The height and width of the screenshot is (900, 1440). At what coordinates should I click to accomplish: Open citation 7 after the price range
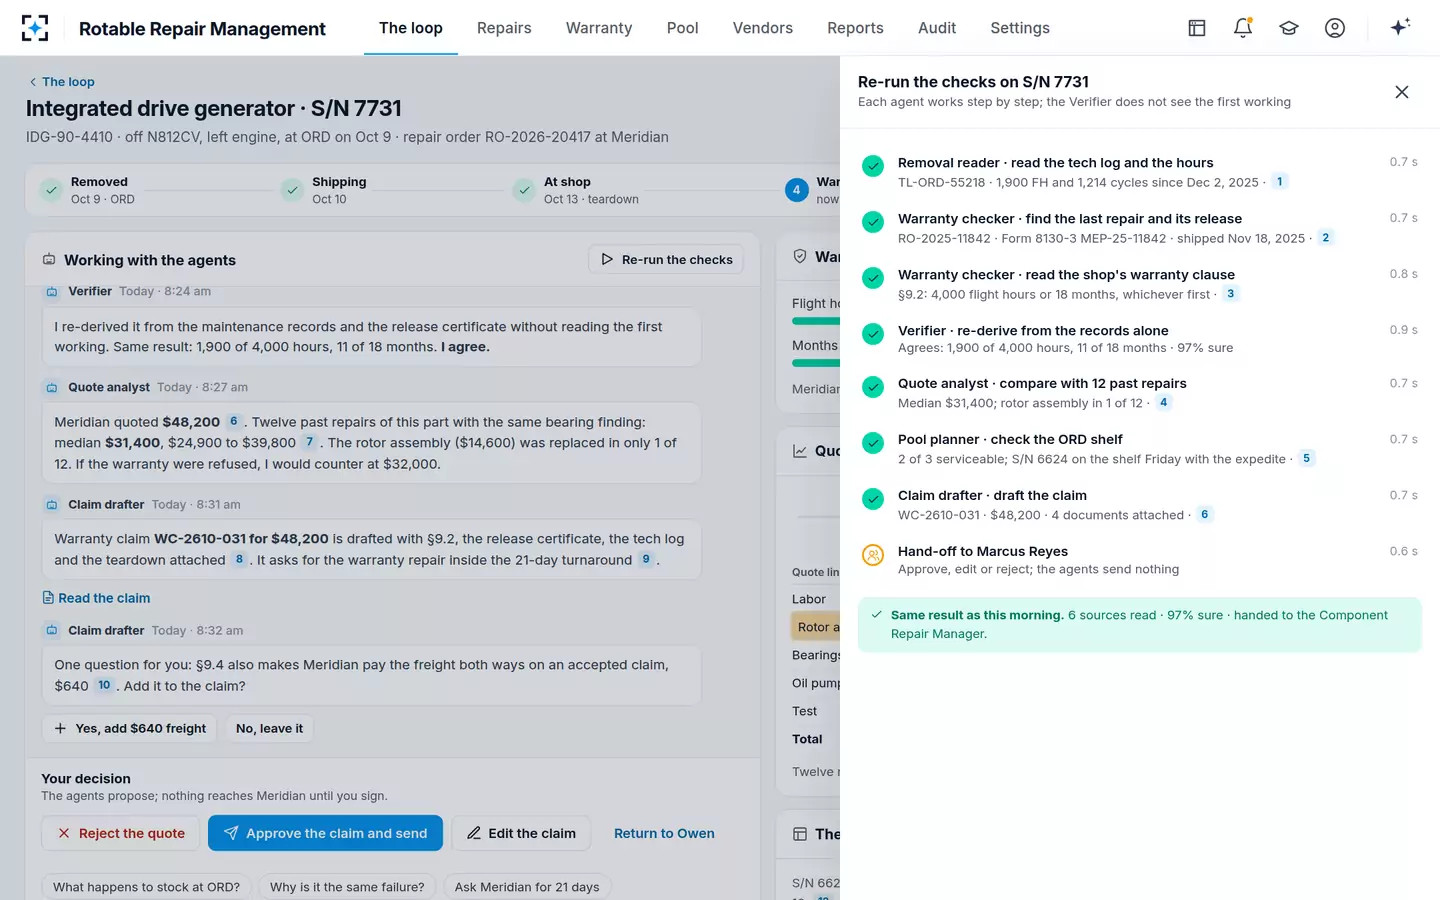310,442
